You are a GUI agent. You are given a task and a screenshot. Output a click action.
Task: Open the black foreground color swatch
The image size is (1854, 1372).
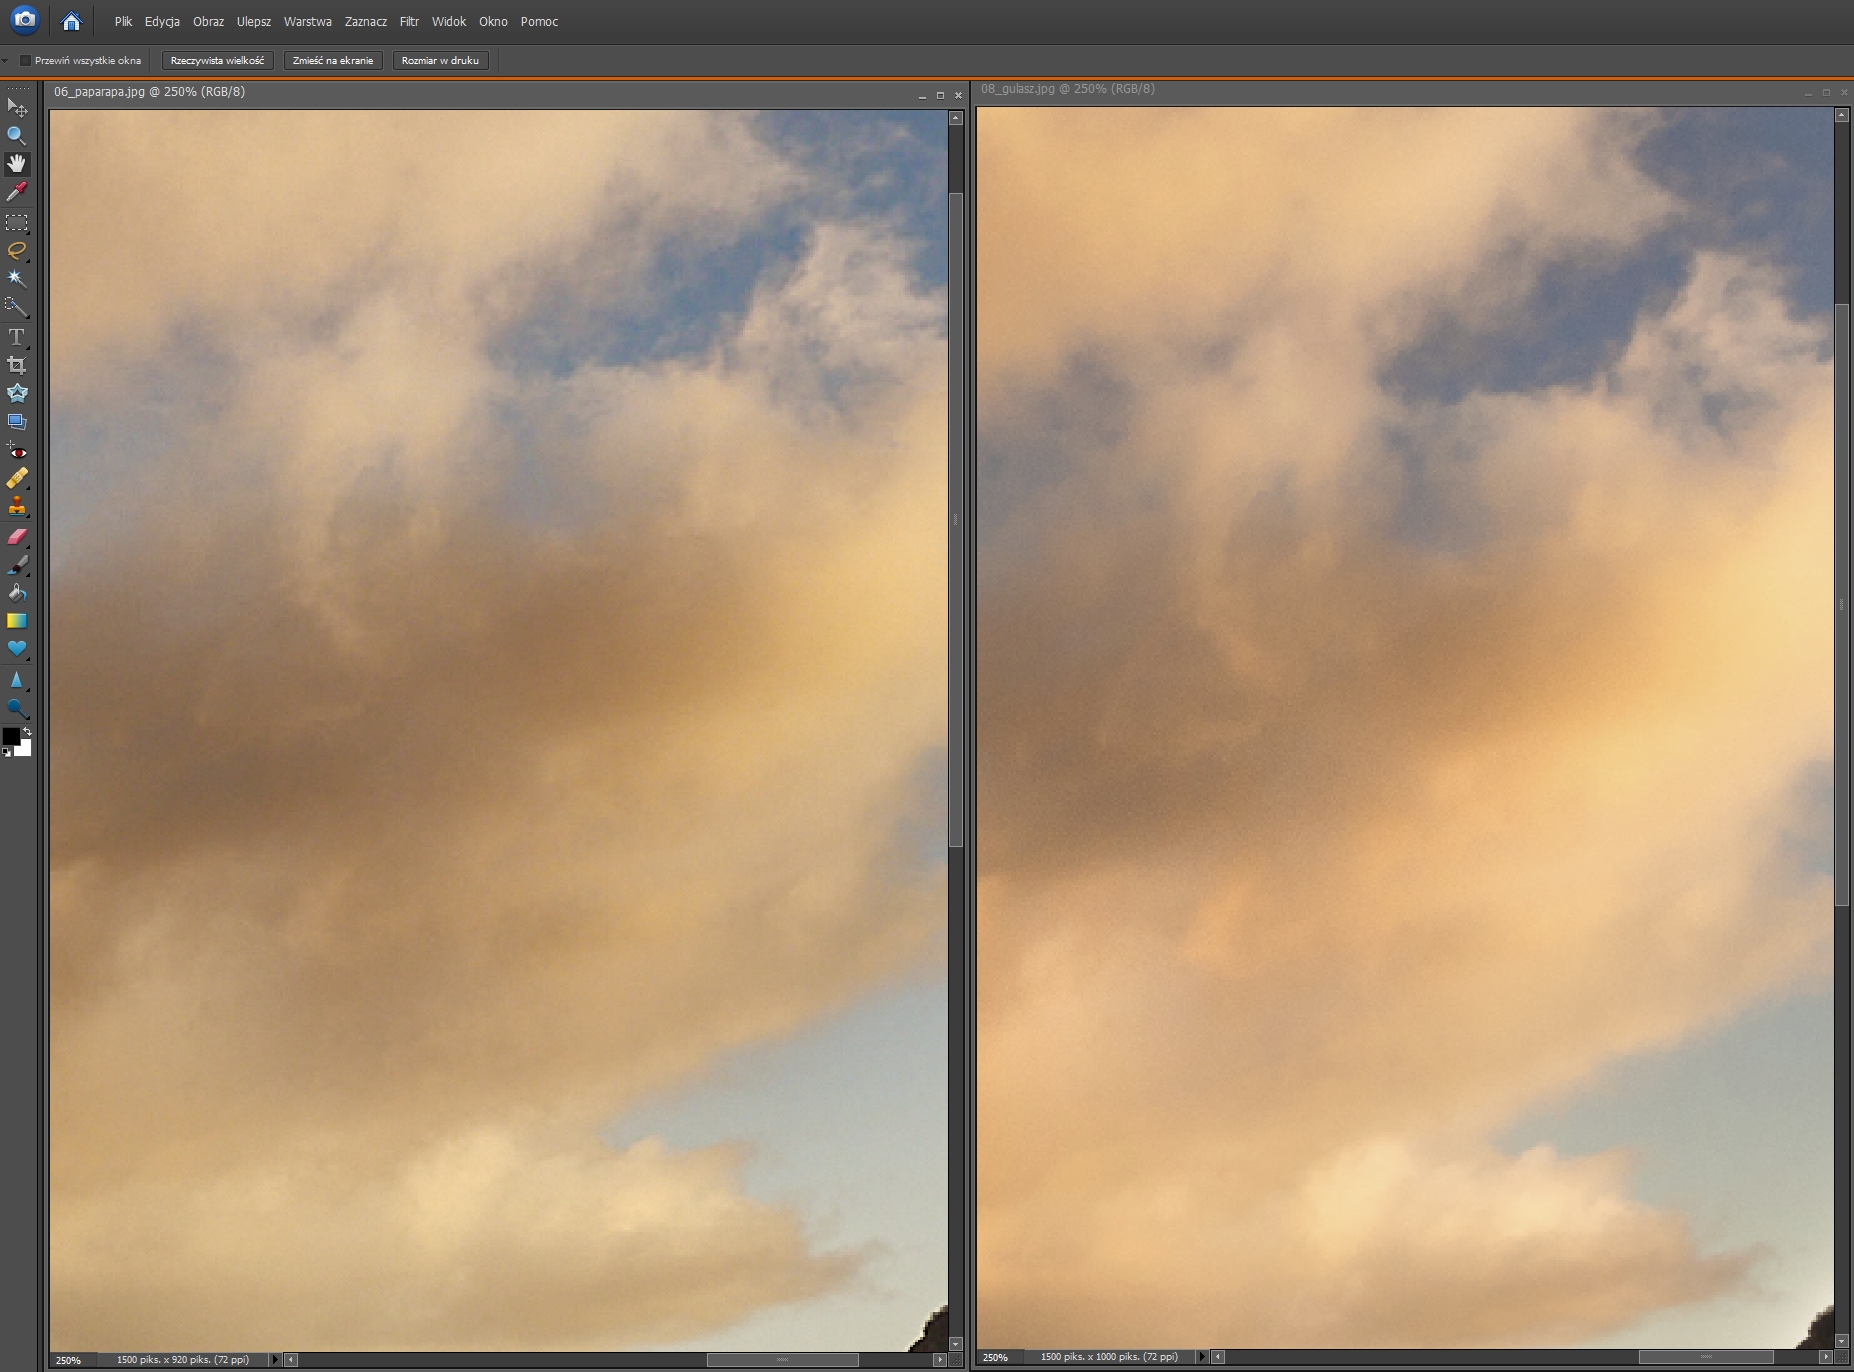(x=10, y=736)
